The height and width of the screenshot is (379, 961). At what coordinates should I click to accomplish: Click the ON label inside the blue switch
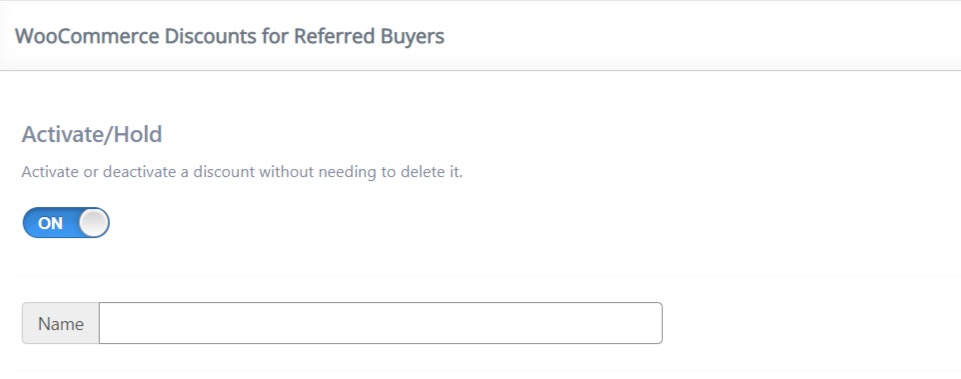(x=50, y=223)
